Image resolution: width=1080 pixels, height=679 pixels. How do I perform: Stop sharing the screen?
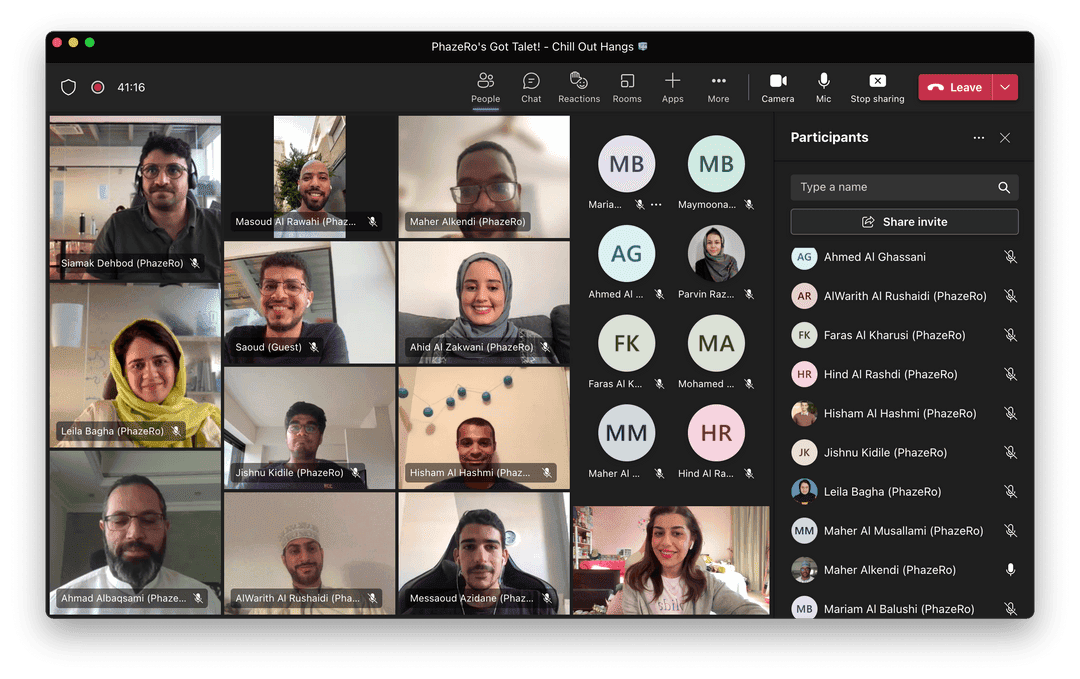877,87
